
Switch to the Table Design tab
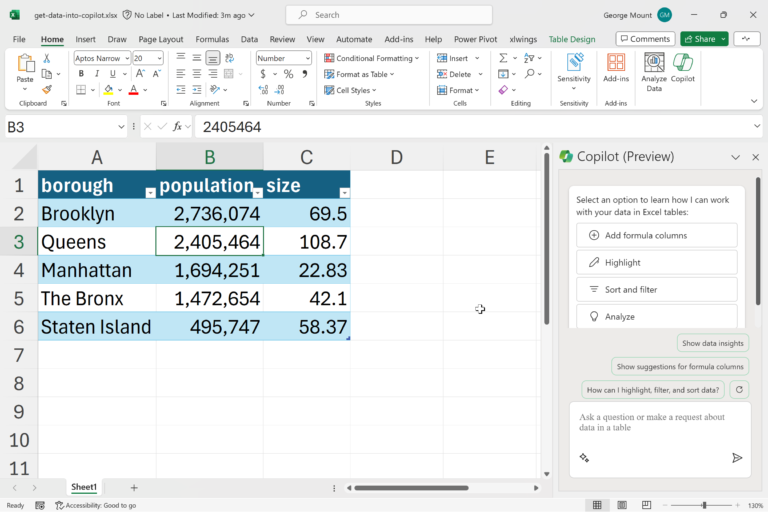[571, 39]
